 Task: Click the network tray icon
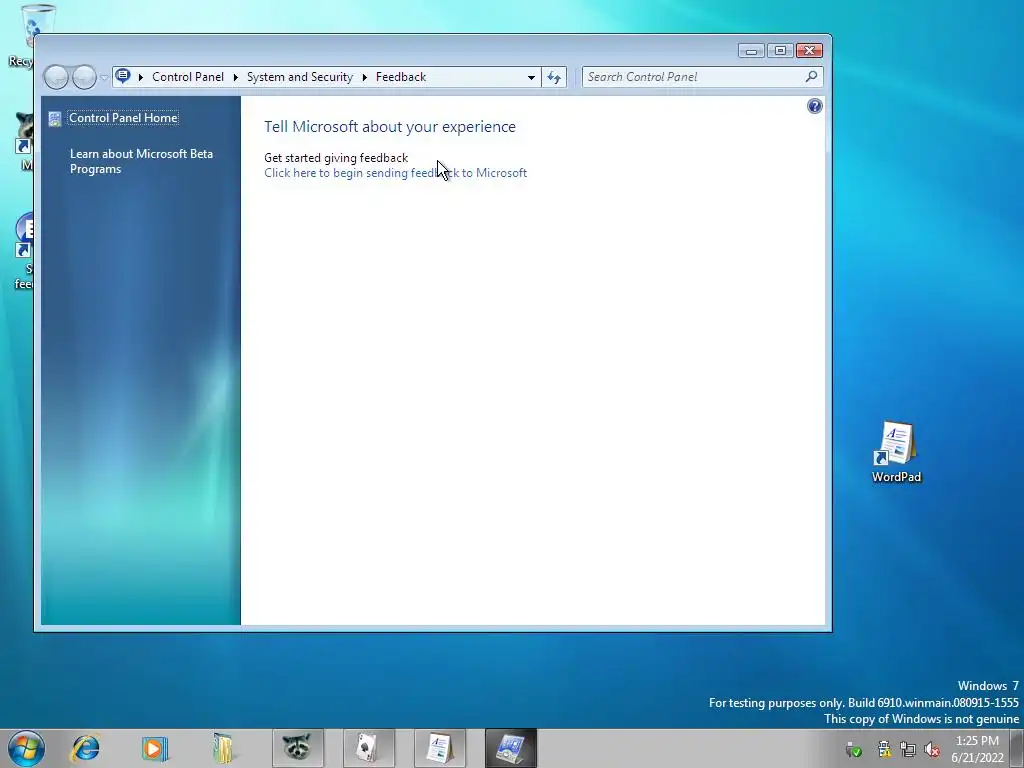coord(908,749)
